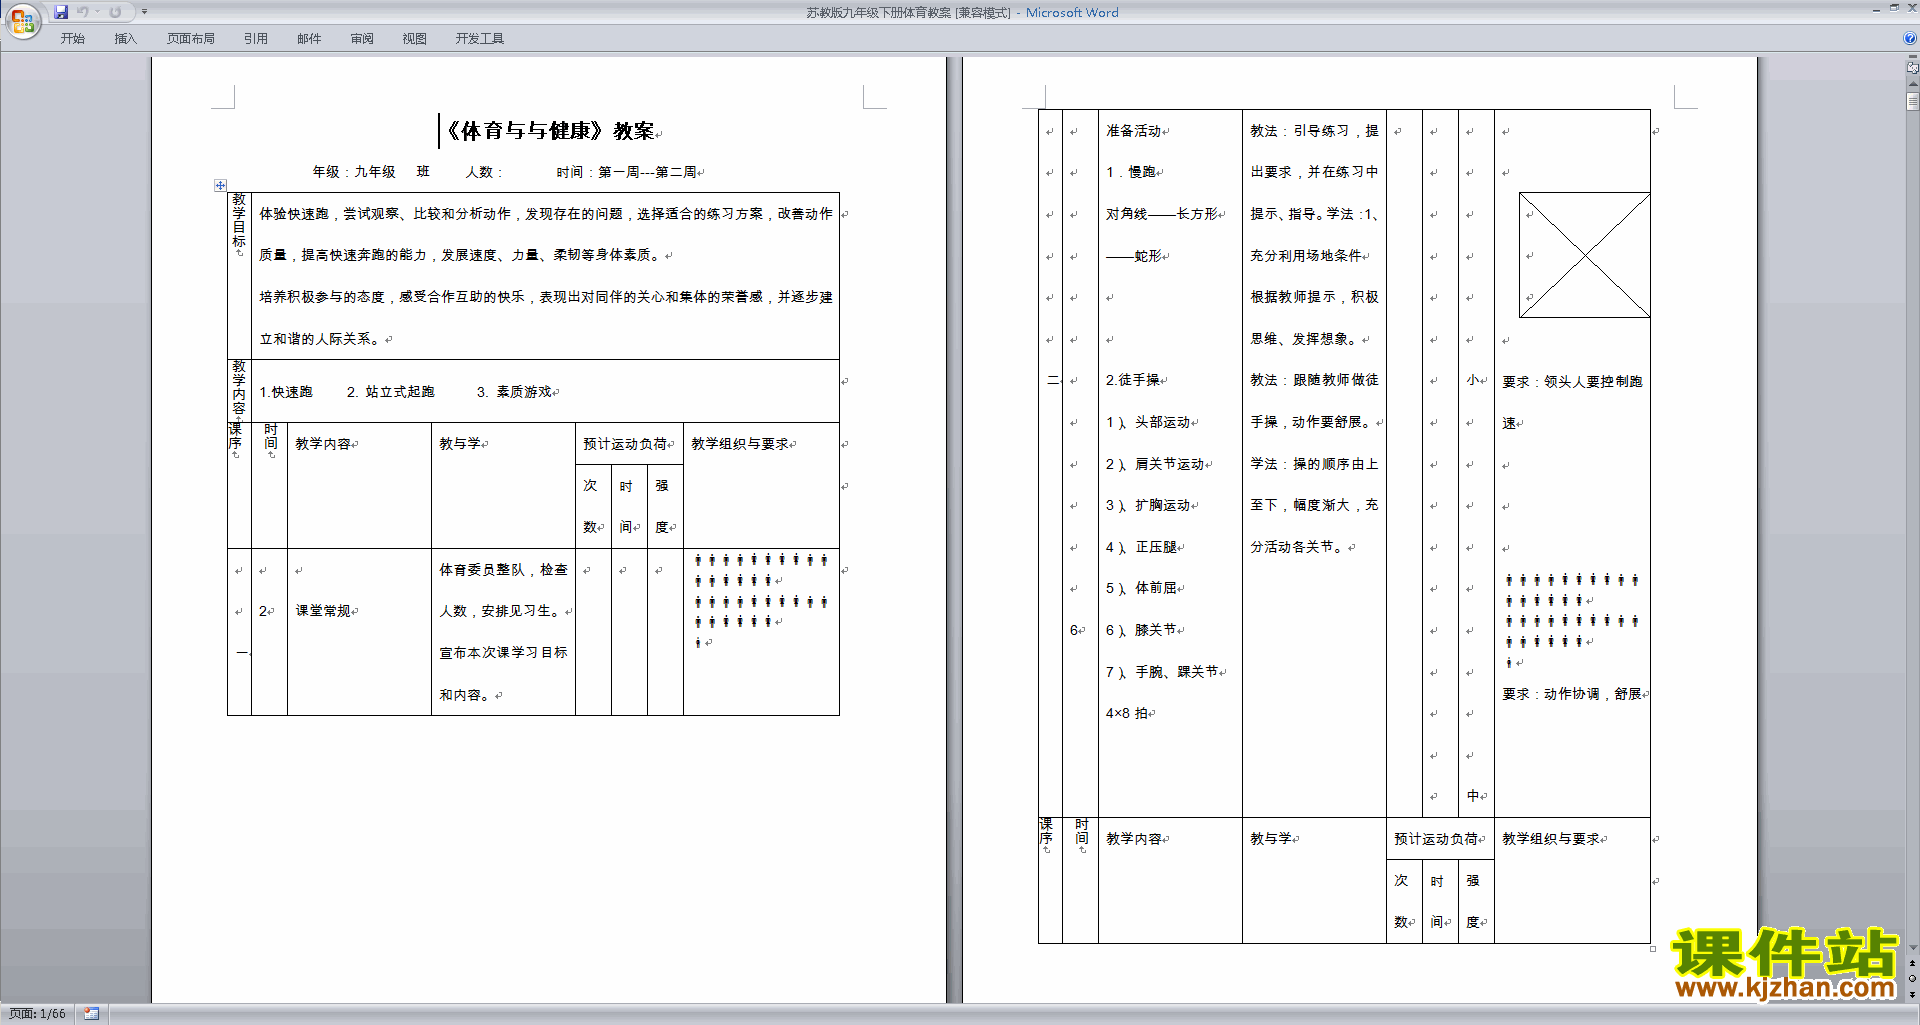The image size is (1920, 1025).
Task: Click the text 年级：九年级
Action: pos(354,172)
